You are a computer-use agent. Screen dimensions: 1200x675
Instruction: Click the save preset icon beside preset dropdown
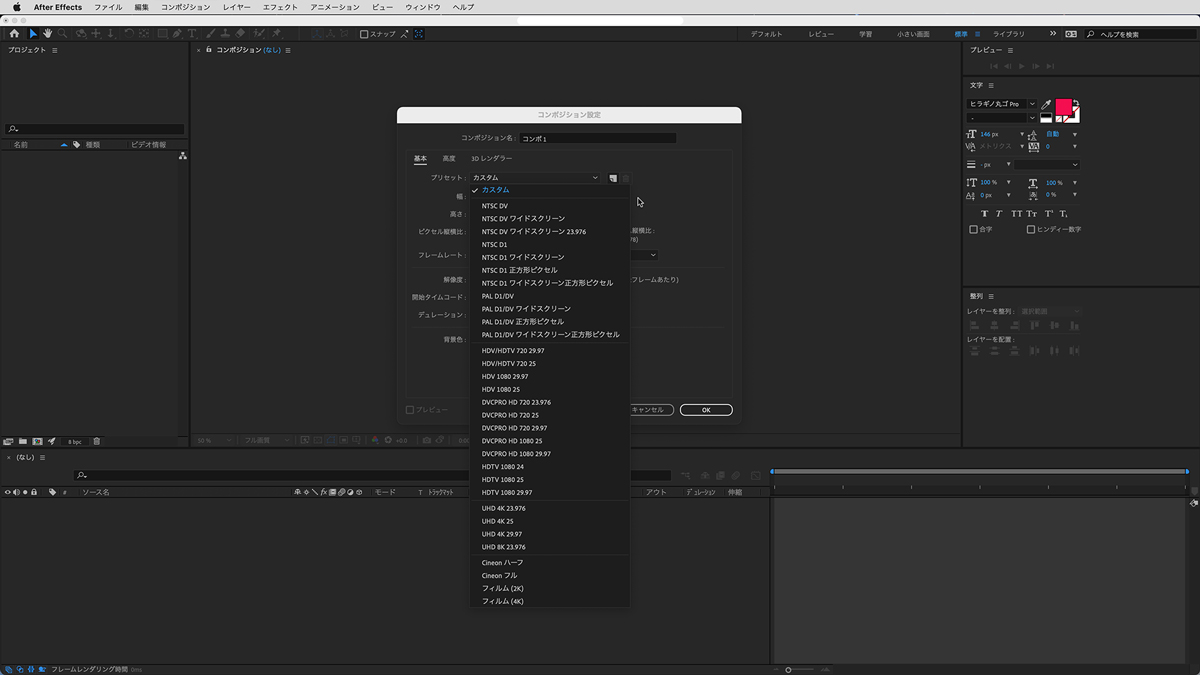[613, 178]
